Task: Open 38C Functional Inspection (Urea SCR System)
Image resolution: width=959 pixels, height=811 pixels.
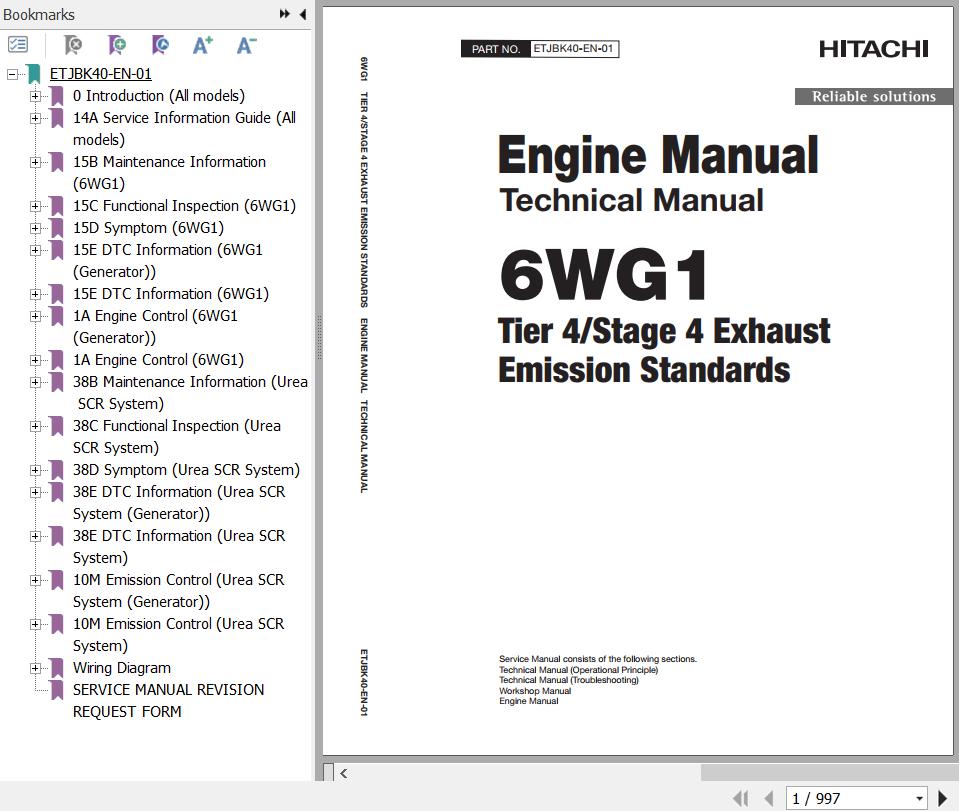Action: click(x=177, y=437)
